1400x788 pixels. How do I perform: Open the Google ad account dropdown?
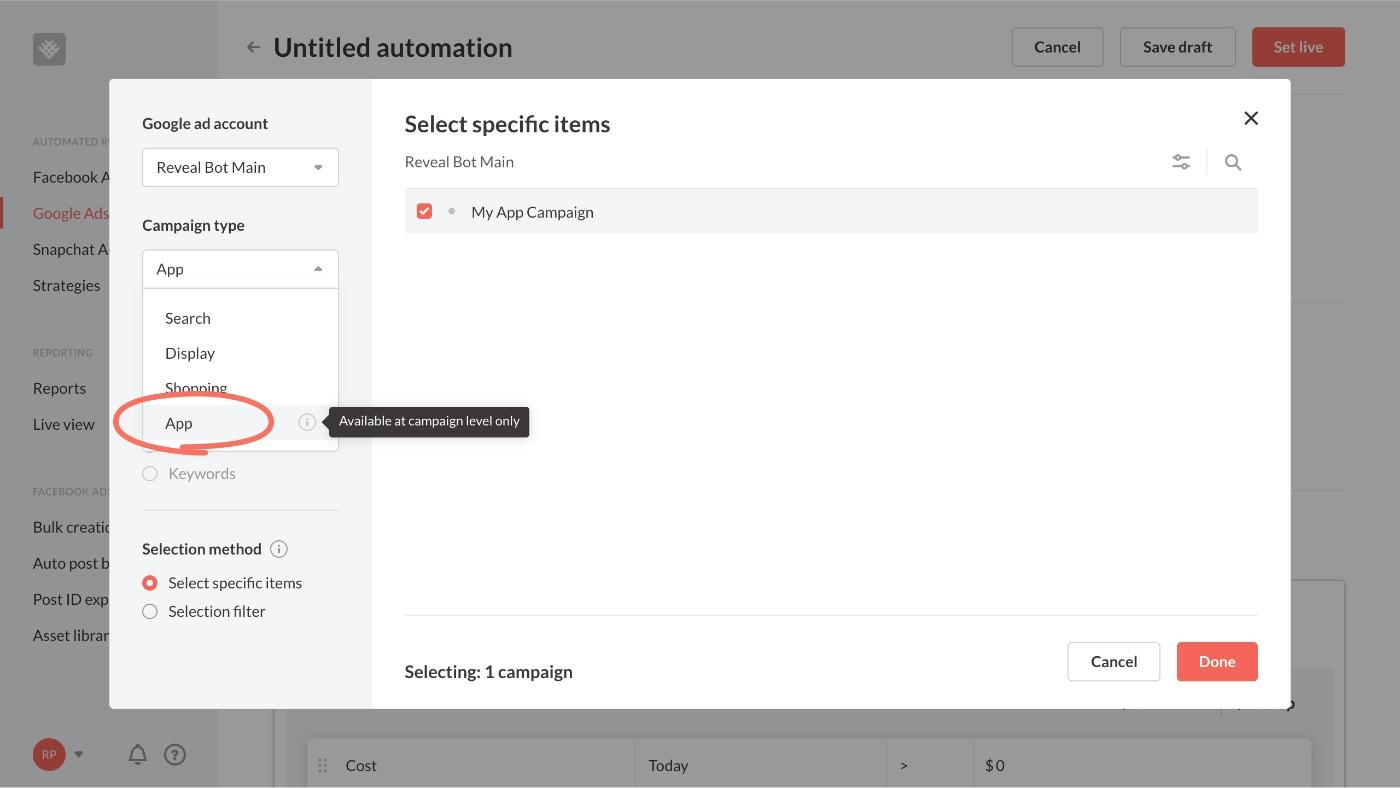point(240,167)
